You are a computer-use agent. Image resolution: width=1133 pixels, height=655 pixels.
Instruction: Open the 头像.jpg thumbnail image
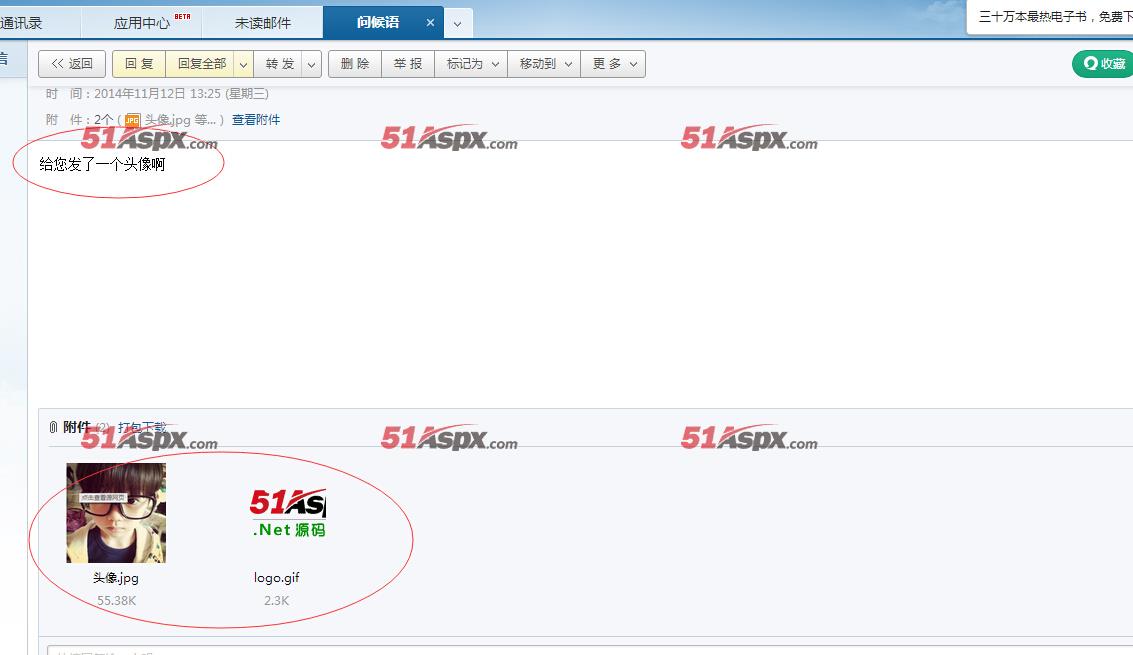click(116, 513)
